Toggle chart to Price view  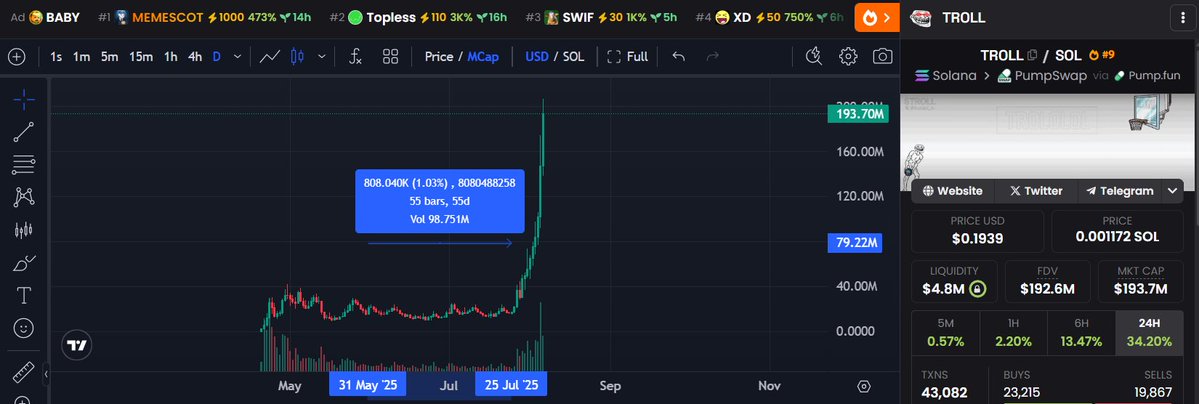pos(439,57)
